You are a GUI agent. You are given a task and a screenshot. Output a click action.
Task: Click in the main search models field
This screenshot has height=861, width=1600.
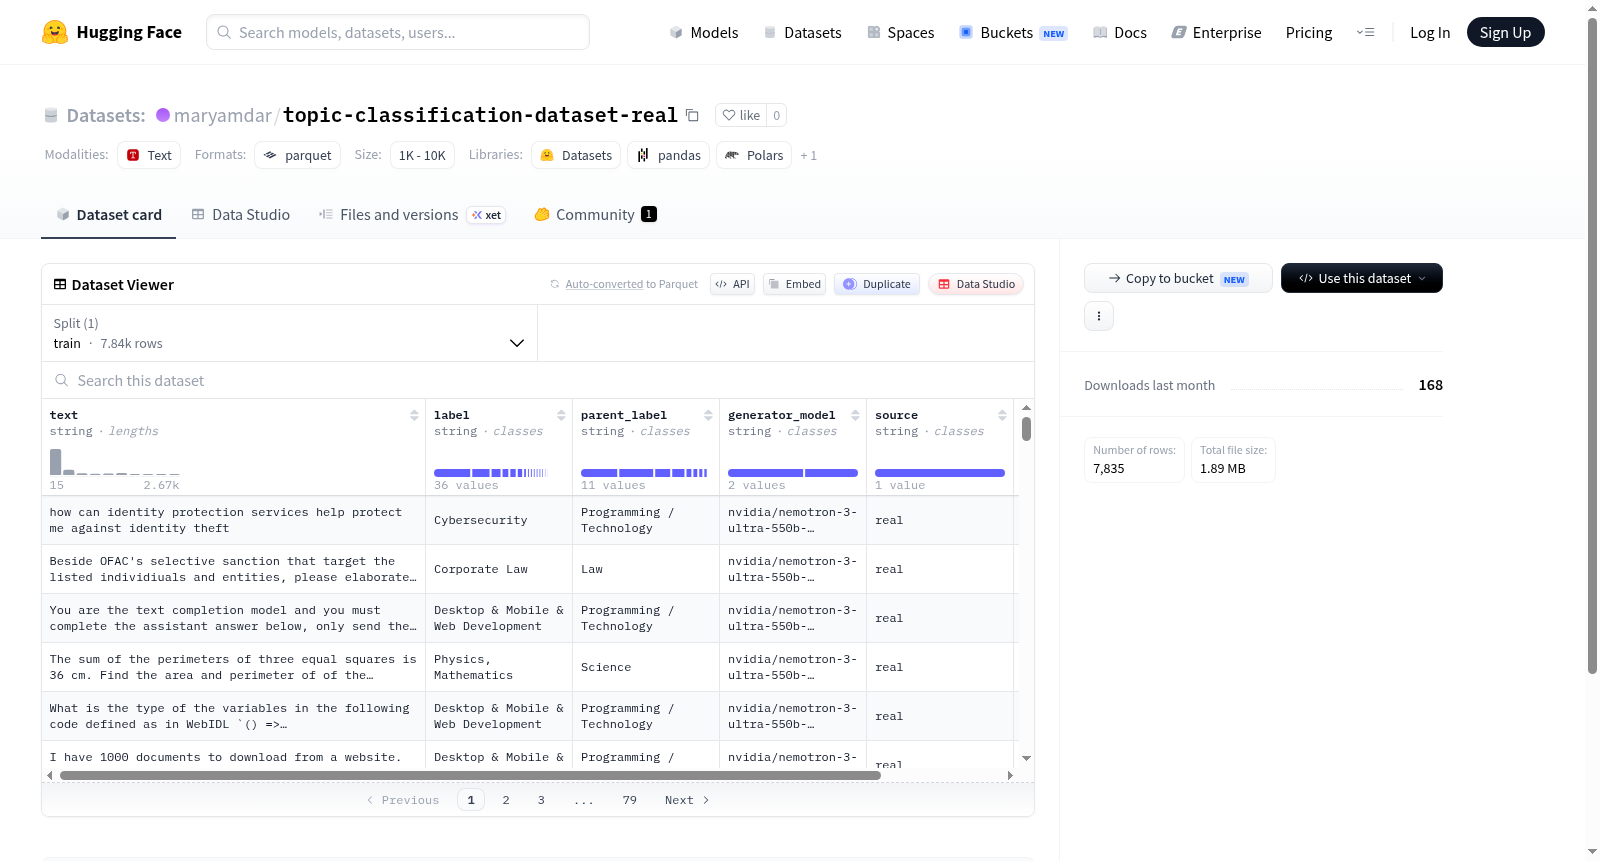(x=398, y=32)
